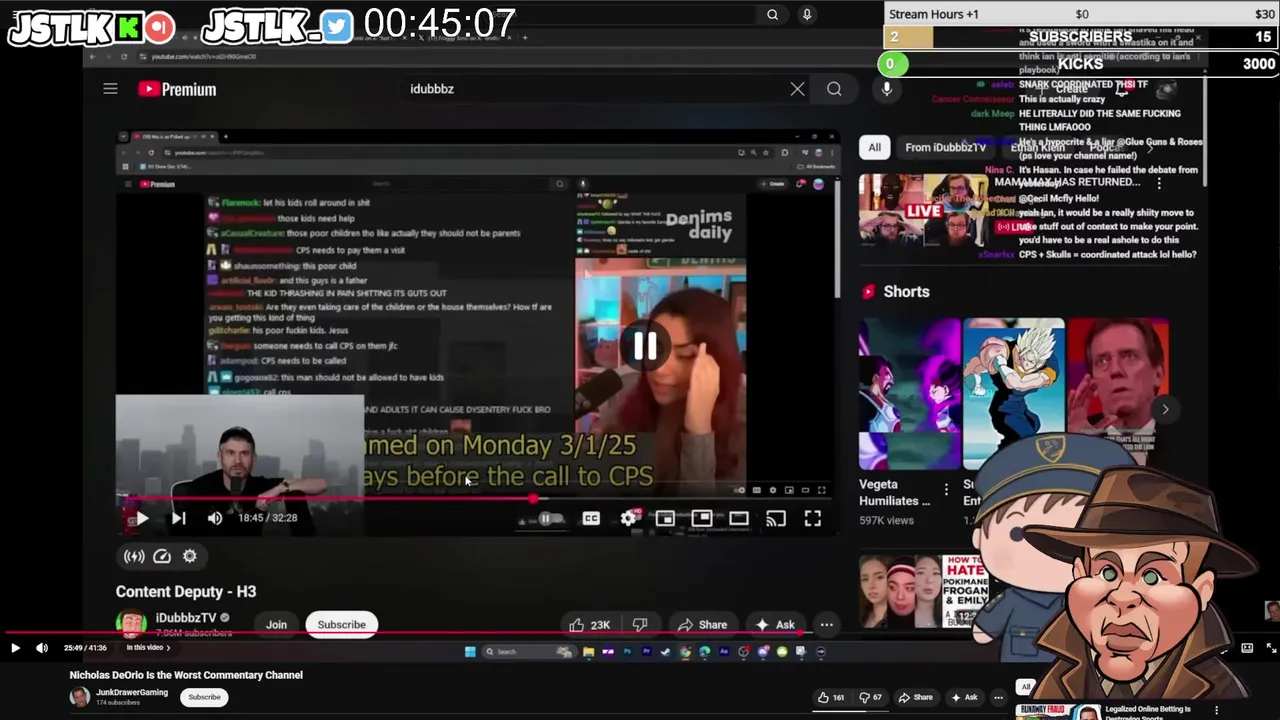
Task: Click the Nicholas DeOrio Is the Worst title
Action: (x=186, y=675)
